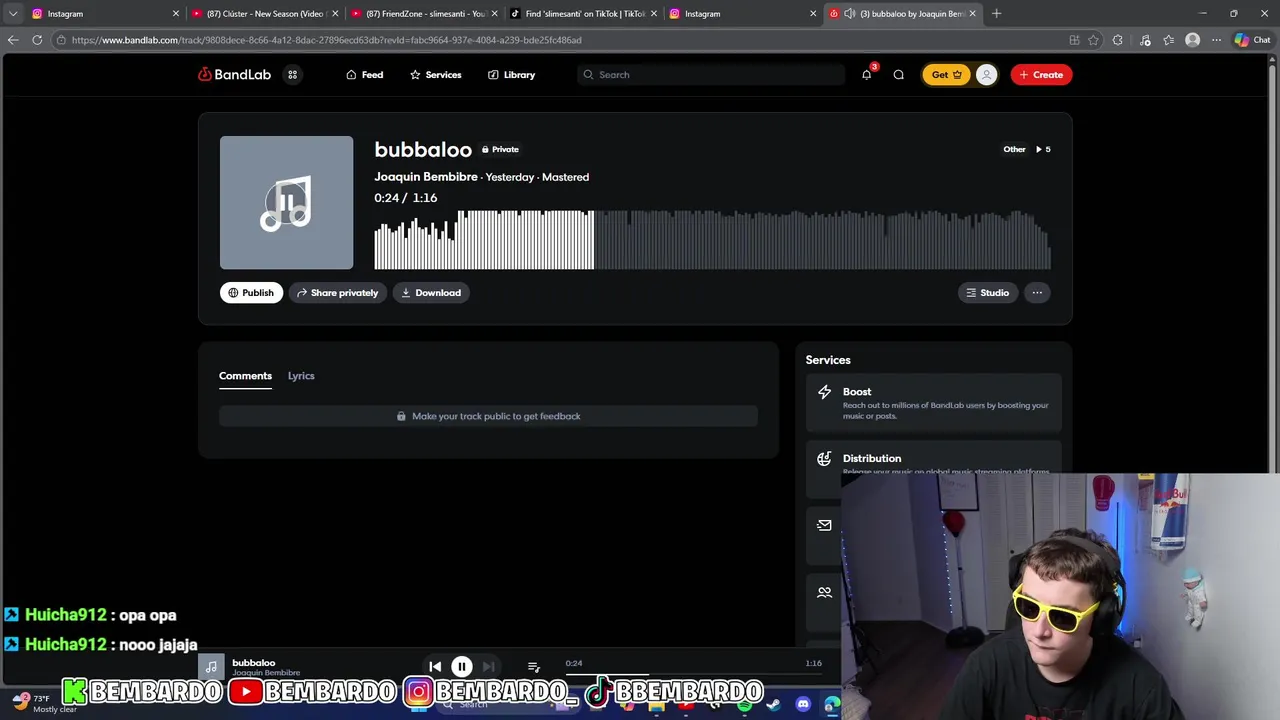Bookmark this page with star icon
Image resolution: width=1280 pixels, height=720 pixels.
1093,40
